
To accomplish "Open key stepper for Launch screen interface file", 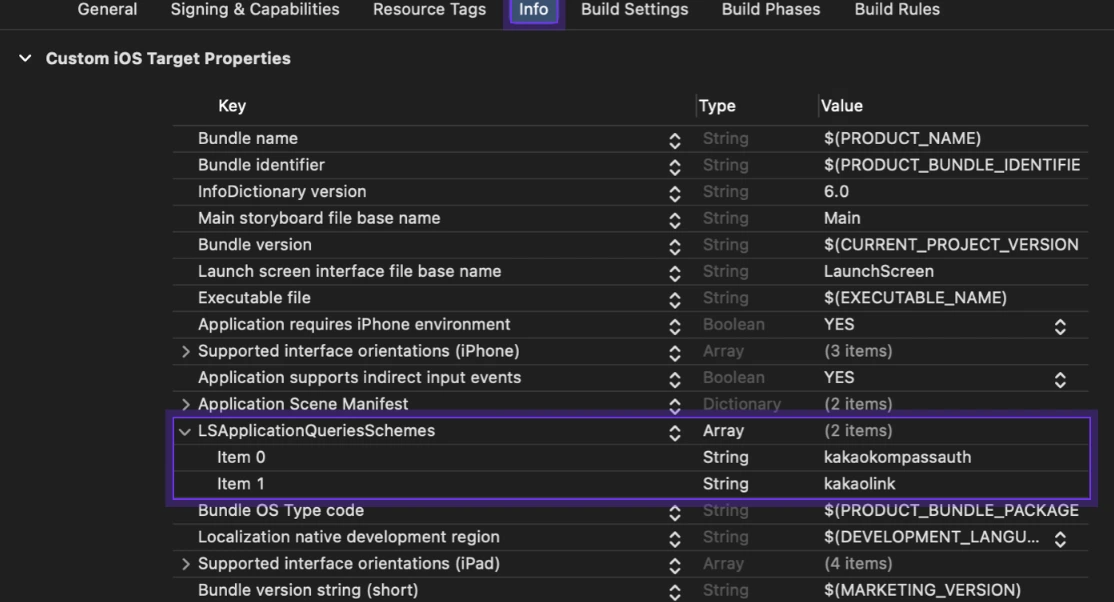I will tap(675, 274).
